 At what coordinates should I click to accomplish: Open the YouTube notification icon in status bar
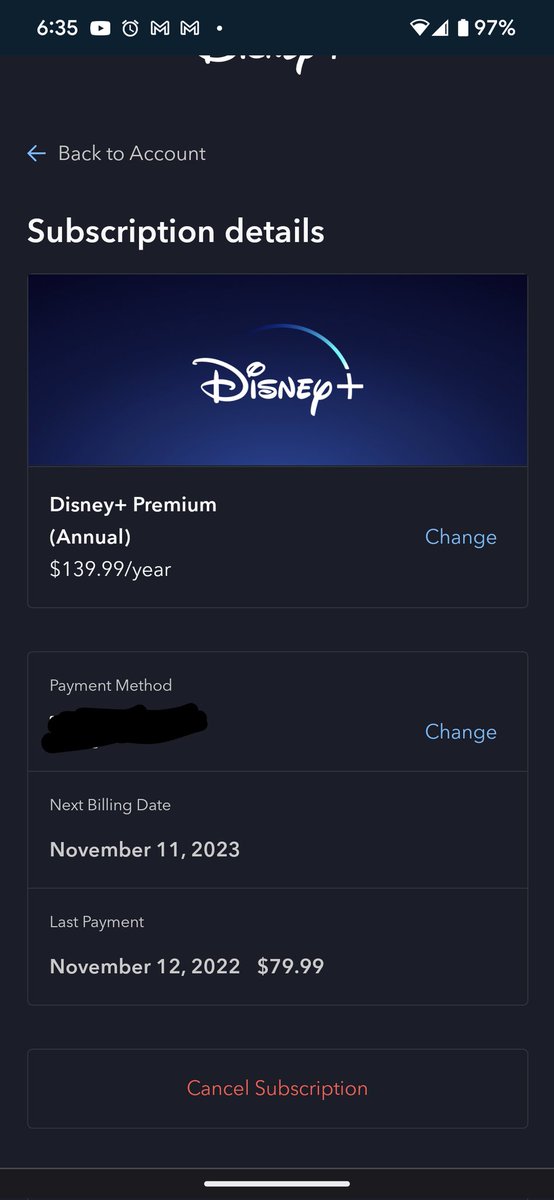point(100,28)
